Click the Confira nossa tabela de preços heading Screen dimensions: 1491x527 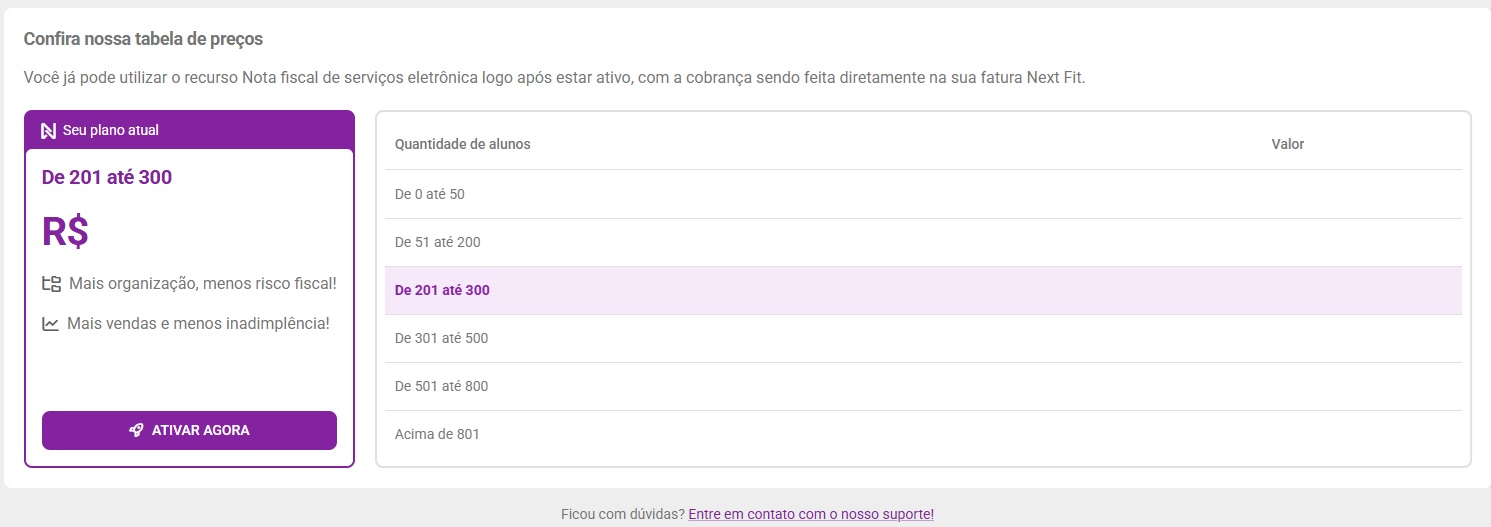coord(143,39)
